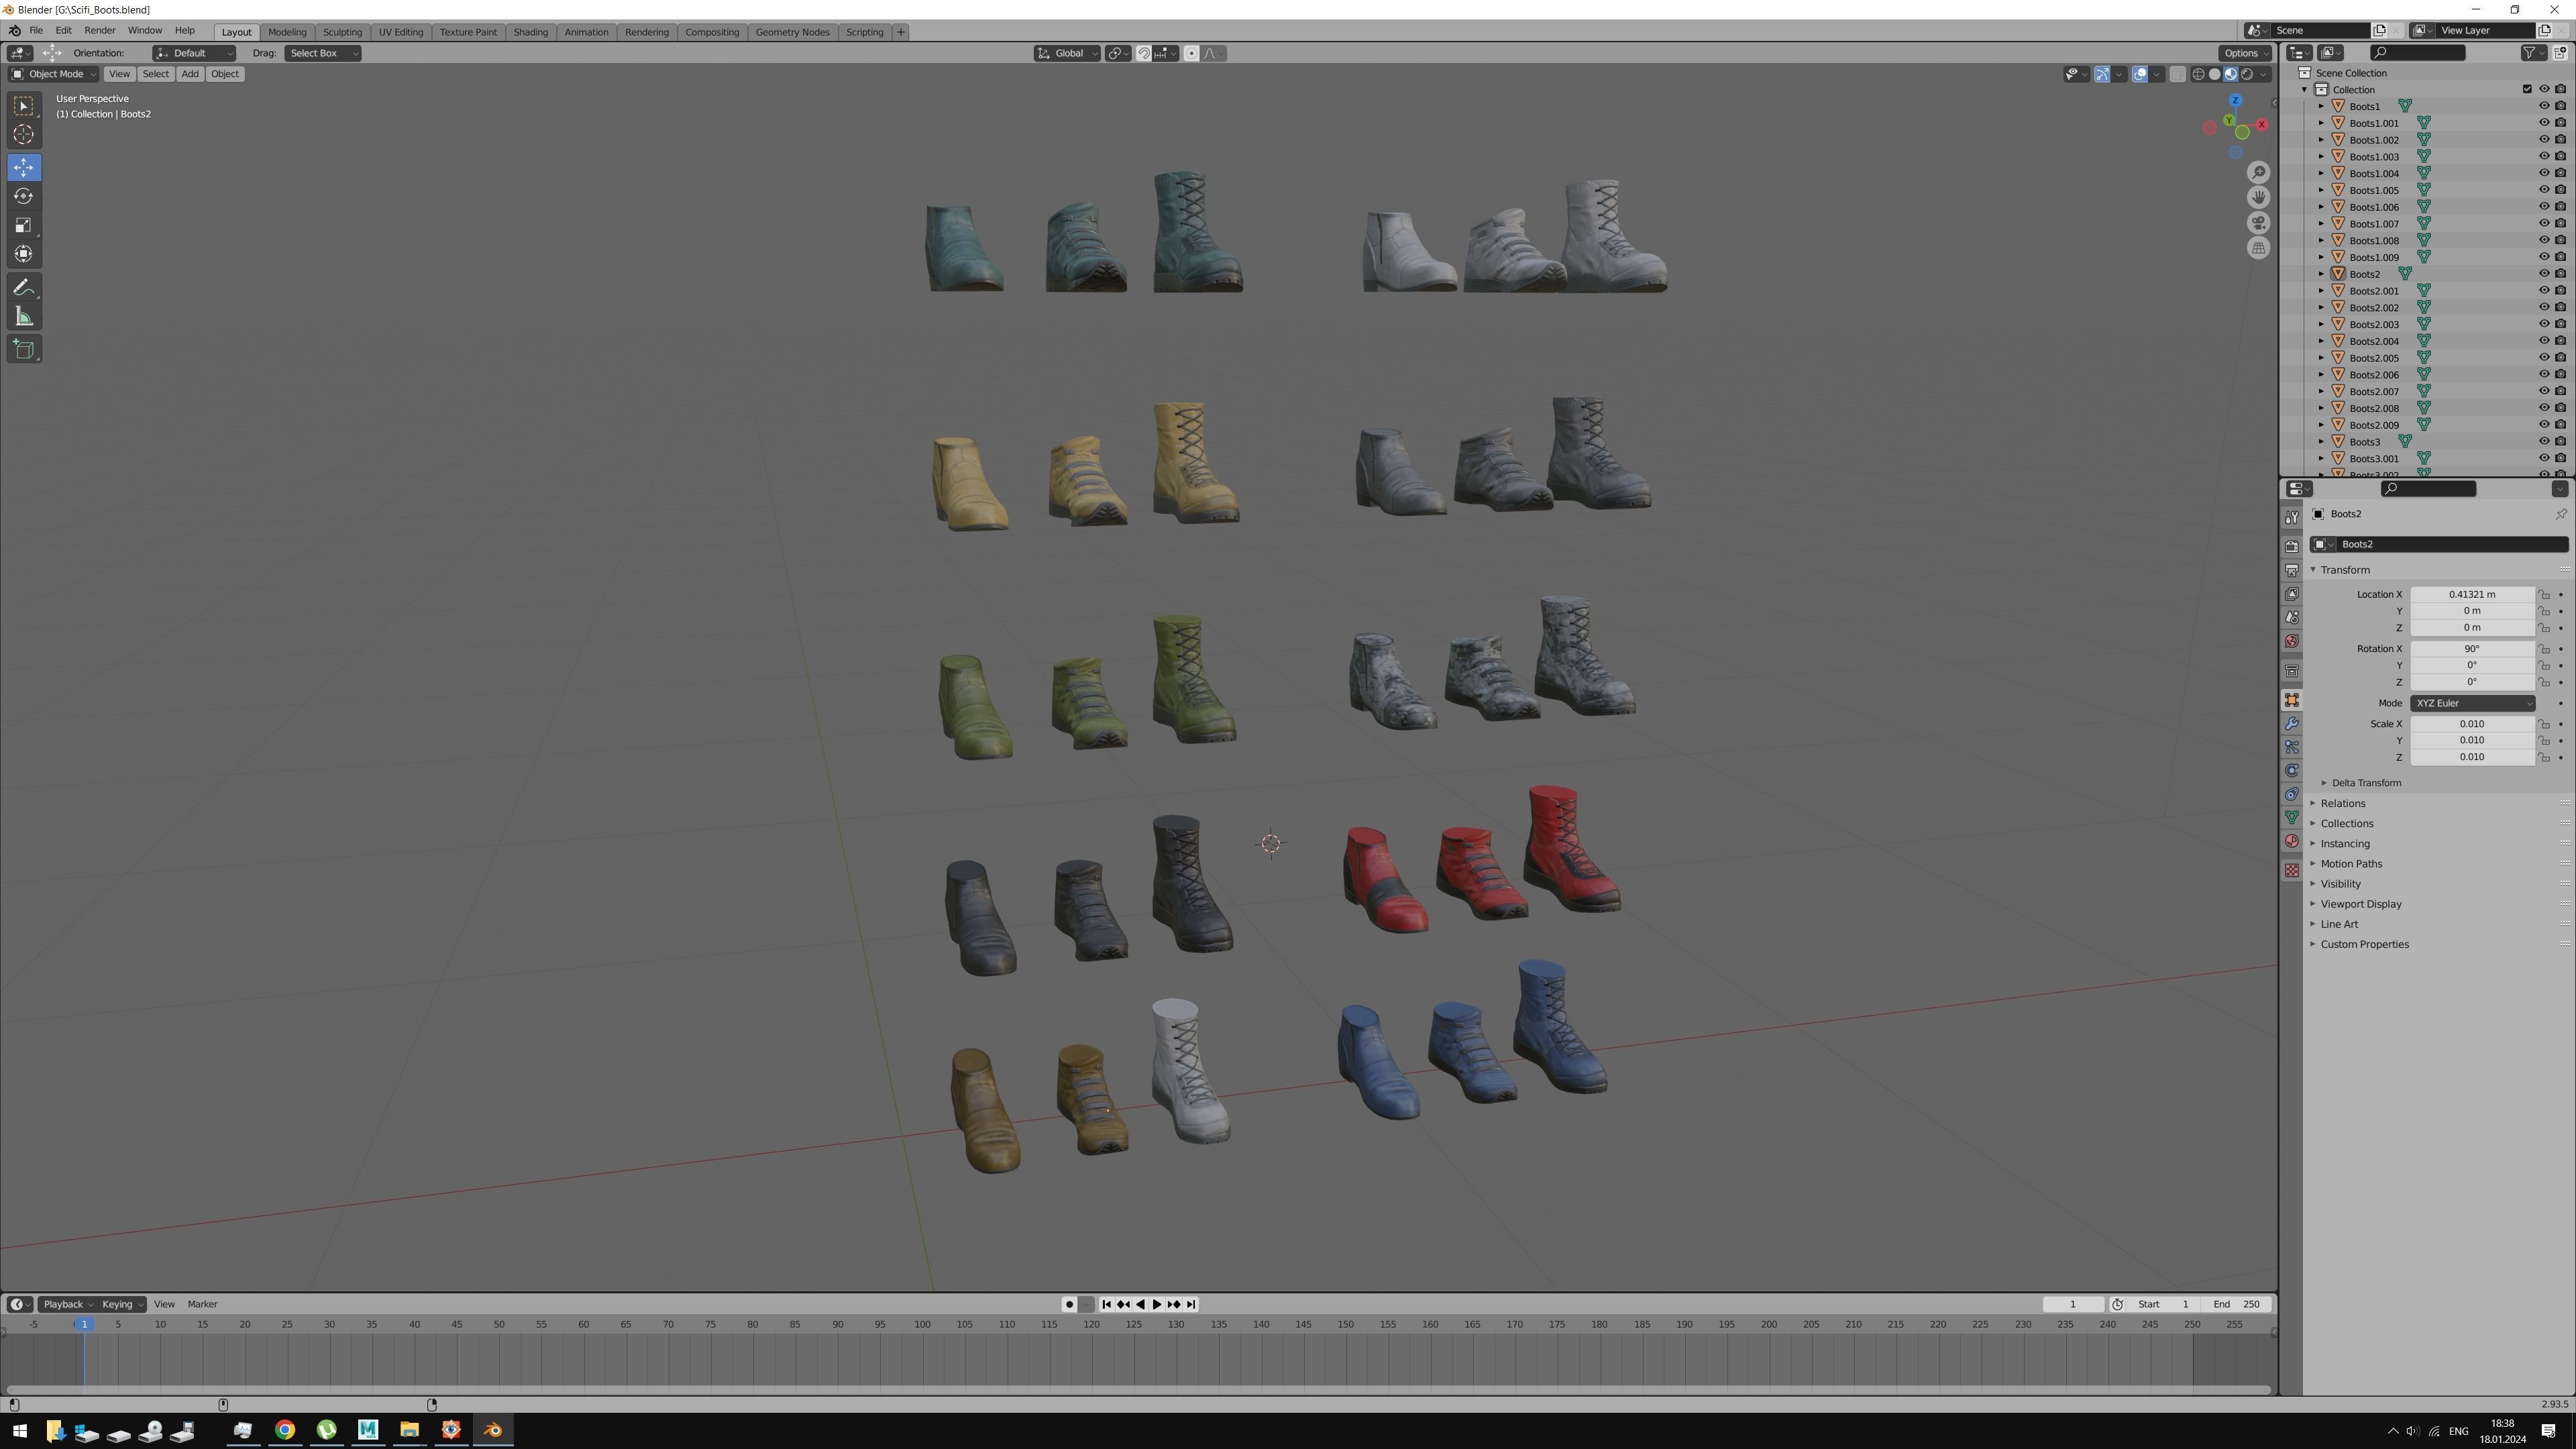
Task: Open the Playback dropdown in timeline
Action: pyautogui.click(x=68, y=1305)
